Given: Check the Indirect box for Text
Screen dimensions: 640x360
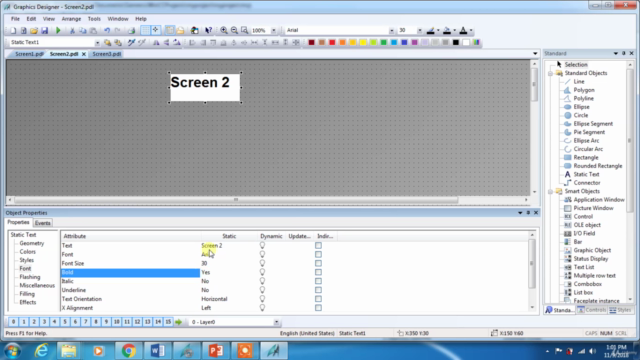Looking at the screenshot, I should pos(318,246).
